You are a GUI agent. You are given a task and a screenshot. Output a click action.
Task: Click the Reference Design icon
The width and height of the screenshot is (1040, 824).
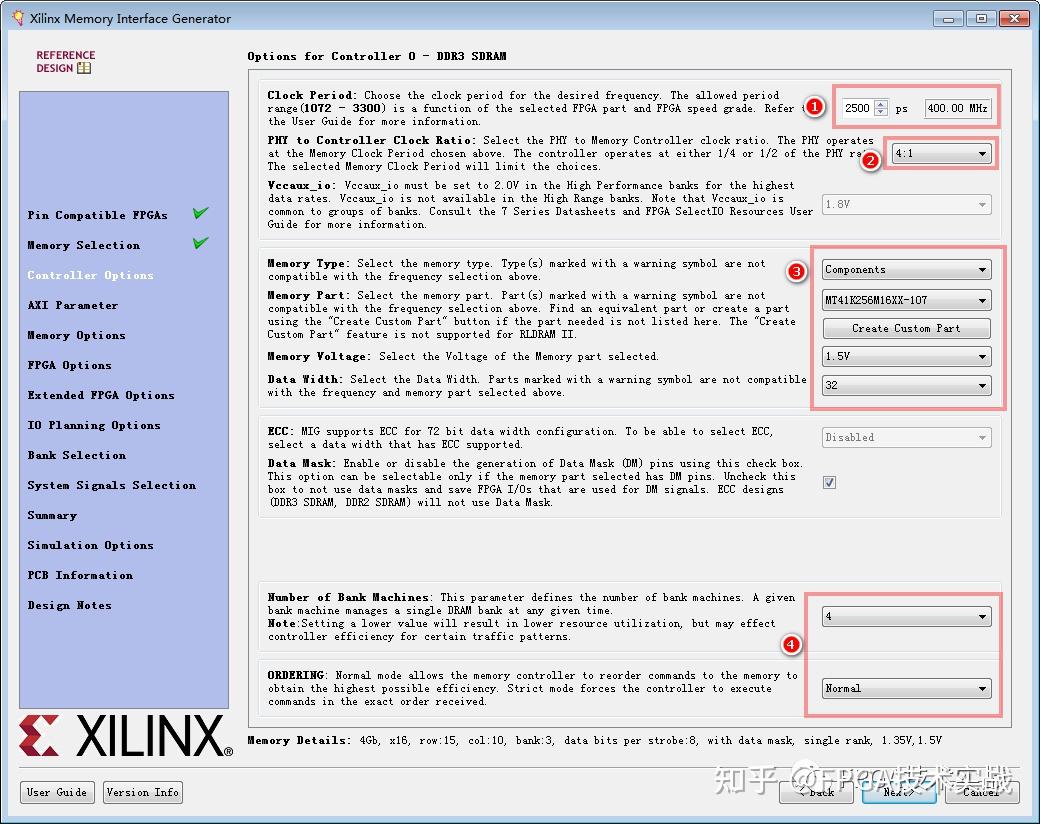(x=85, y=68)
